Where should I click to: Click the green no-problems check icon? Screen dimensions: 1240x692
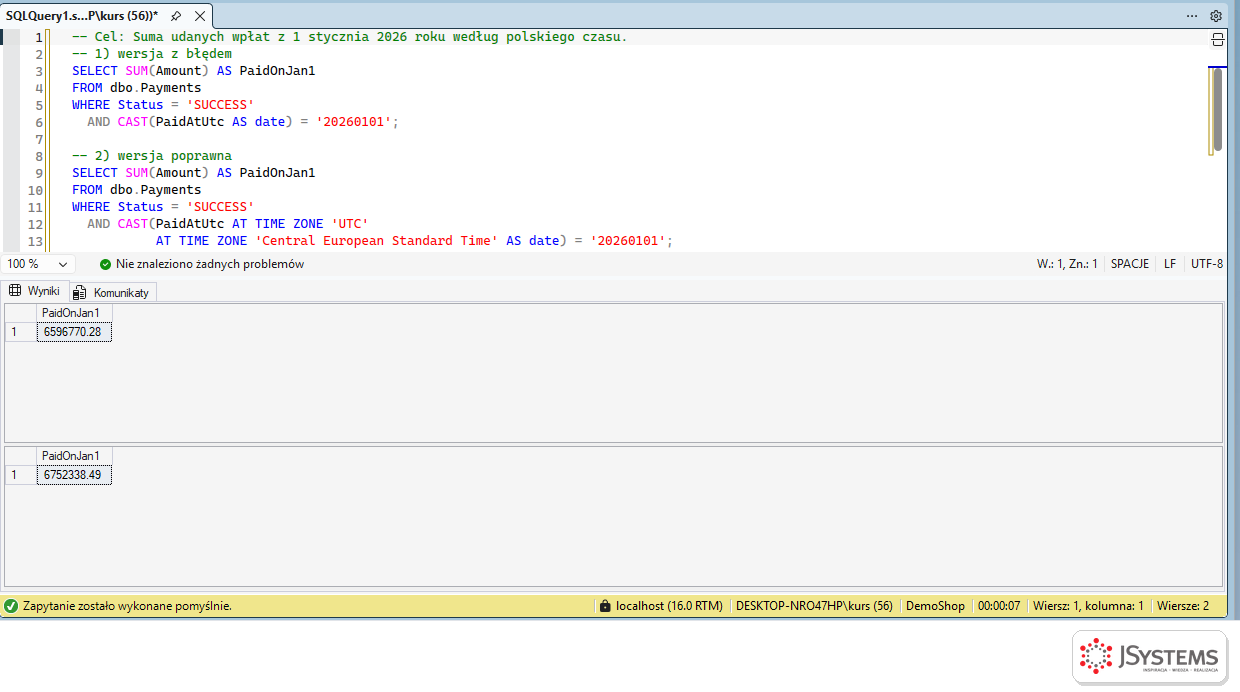(106, 264)
